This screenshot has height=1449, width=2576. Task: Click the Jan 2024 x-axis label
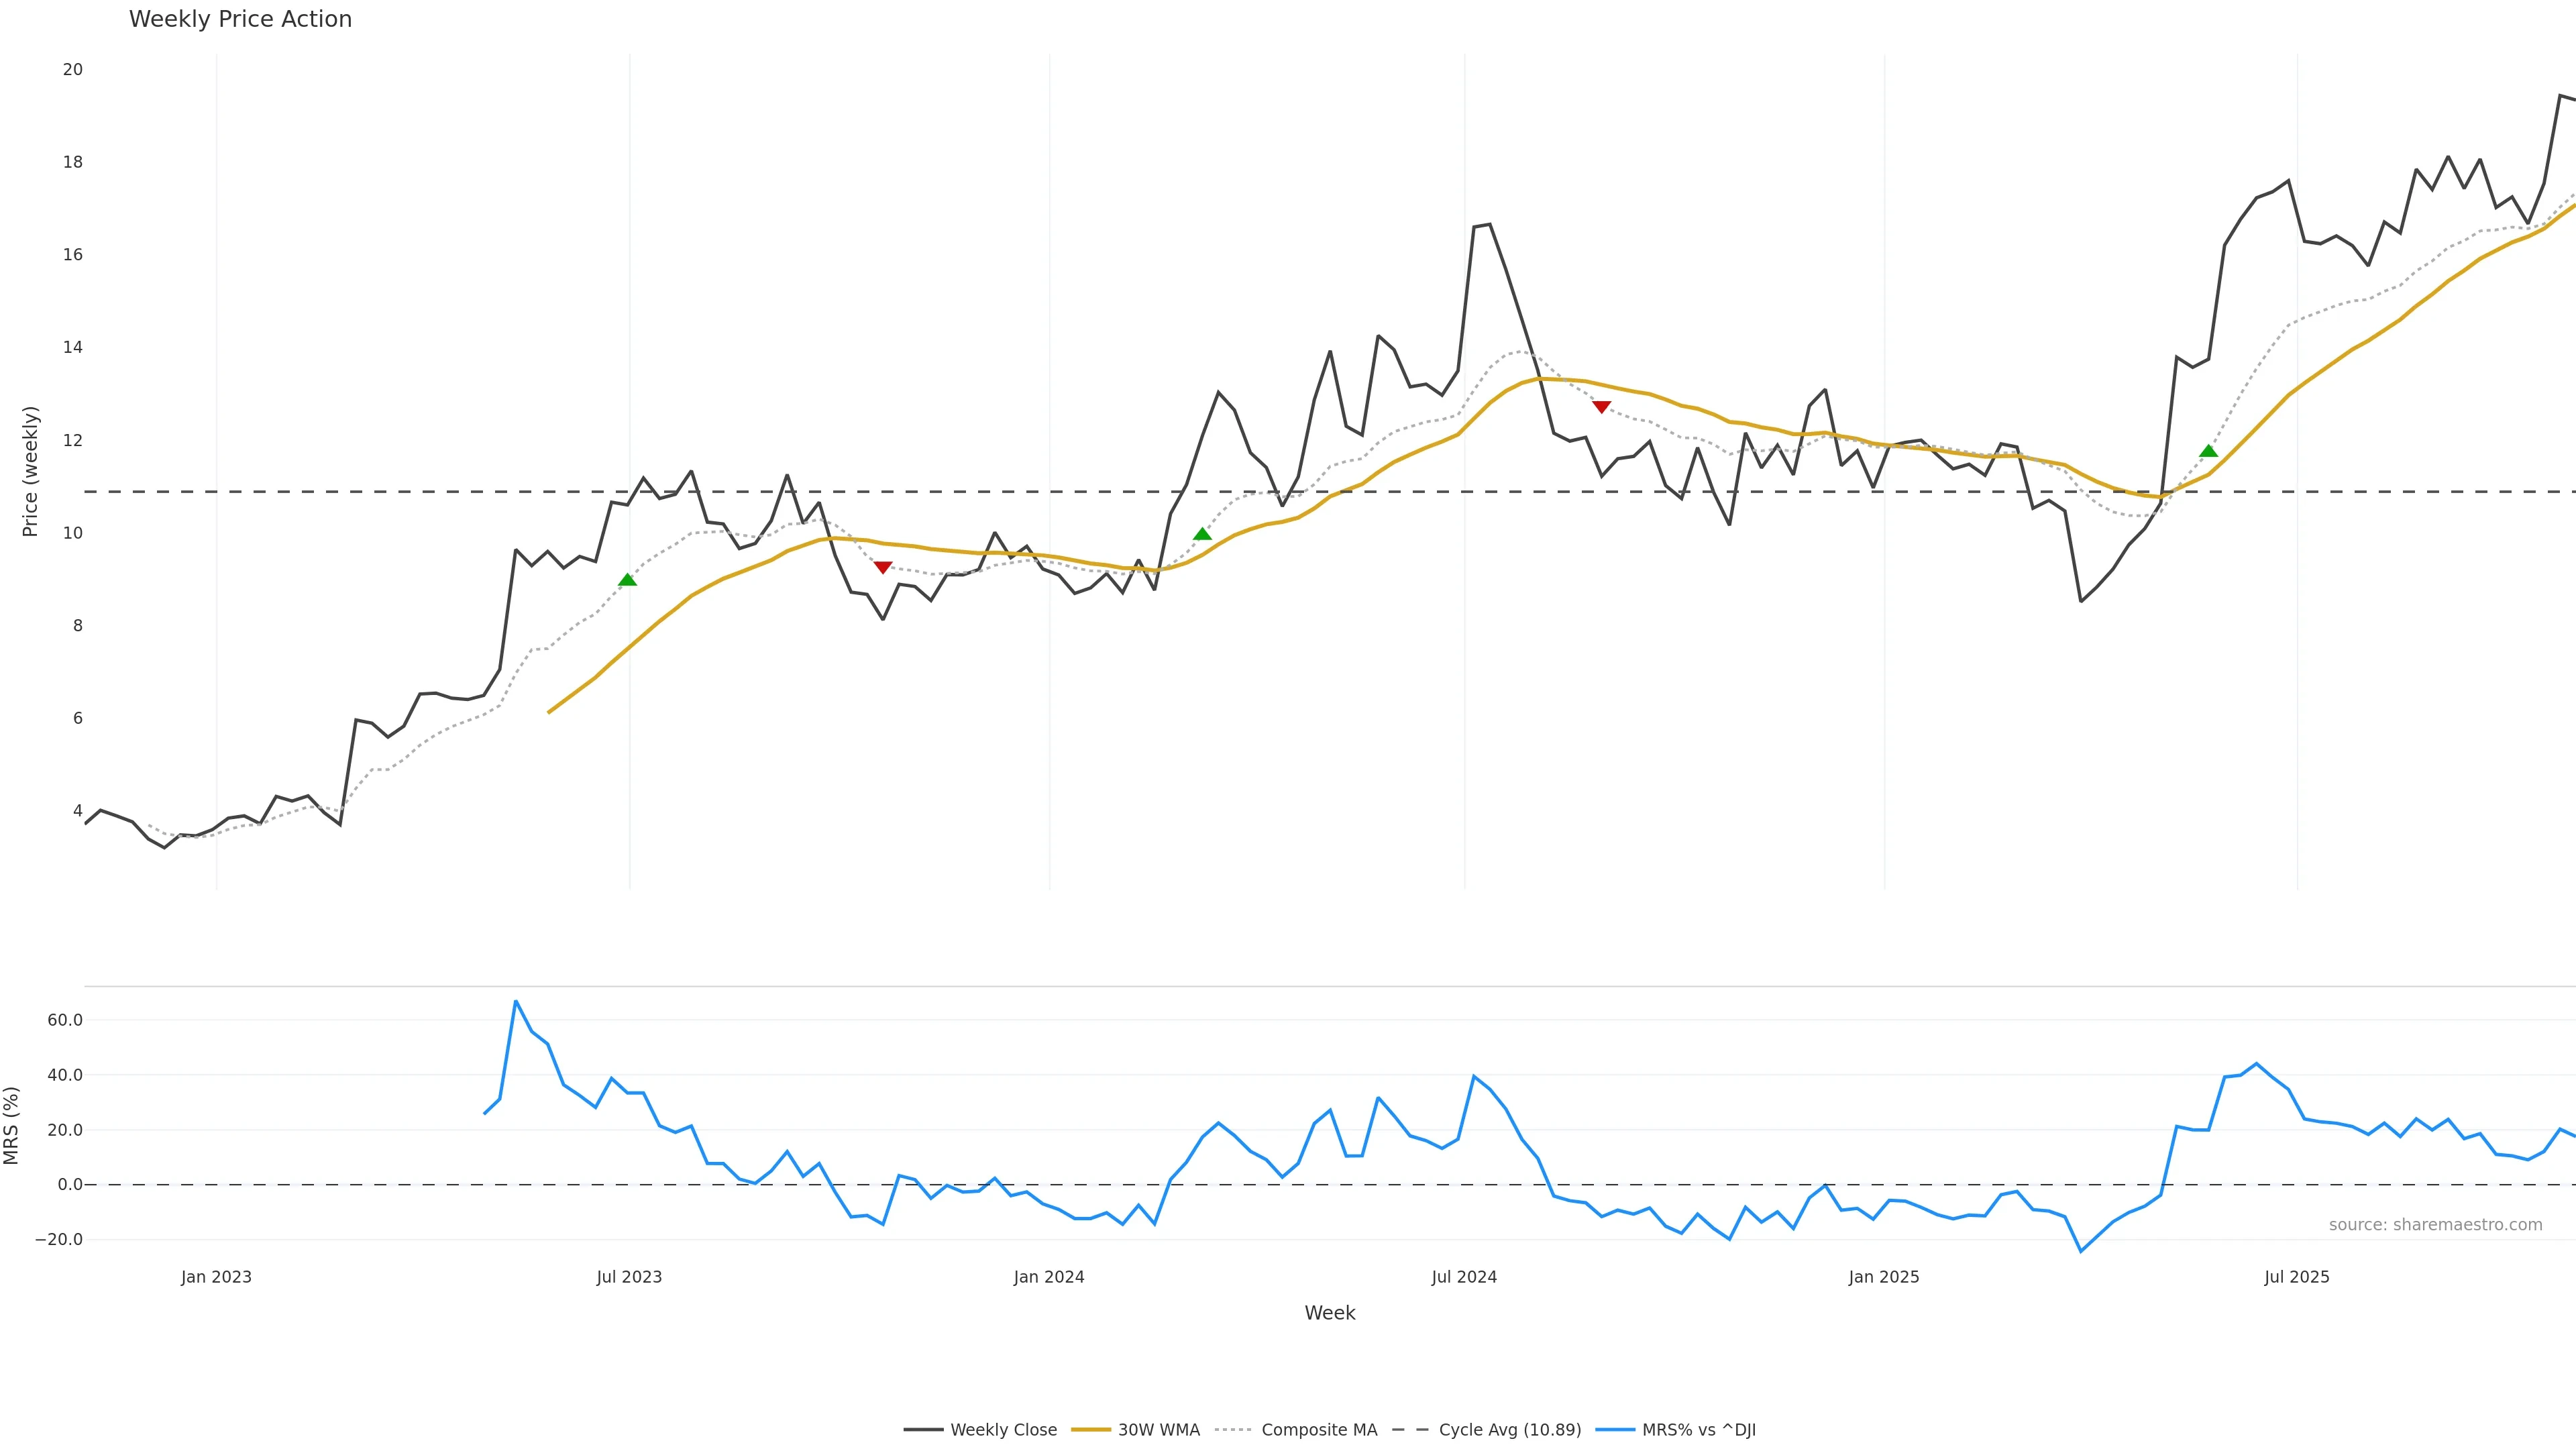point(1048,1277)
